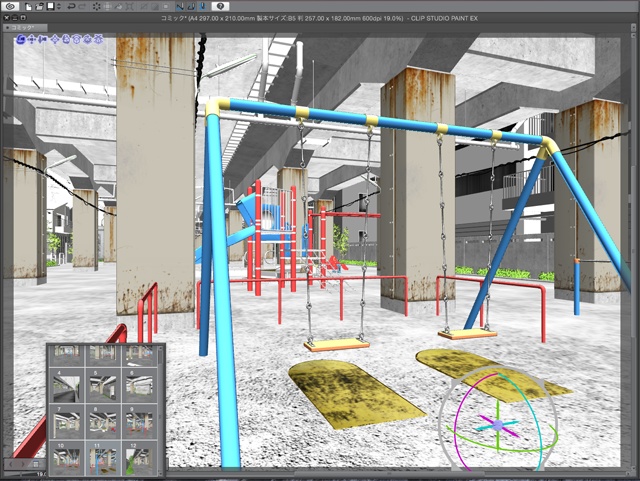Choose camera angle preset 6

click(140, 385)
